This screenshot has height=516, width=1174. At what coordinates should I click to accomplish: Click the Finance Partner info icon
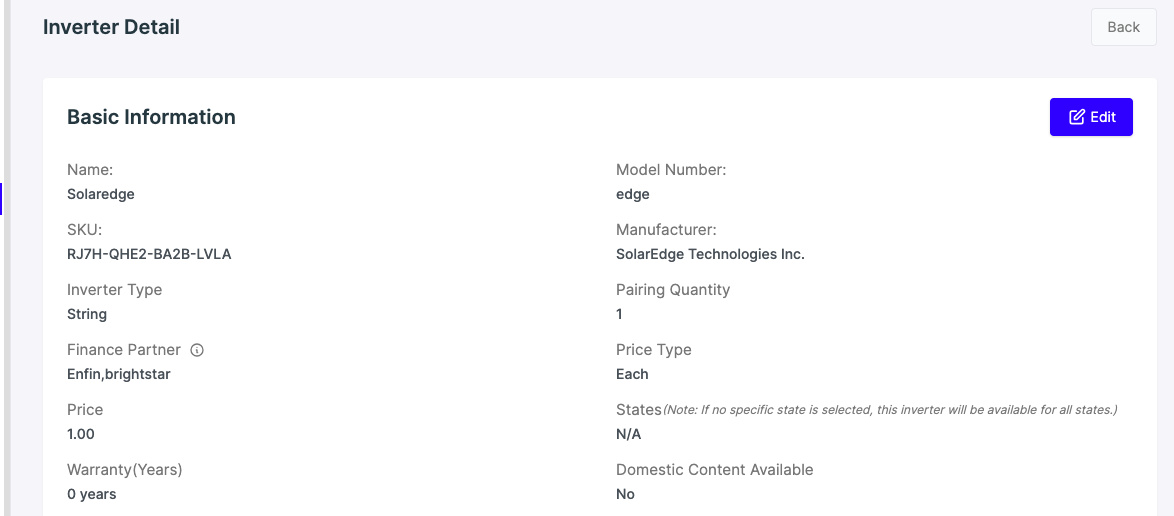(x=197, y=350)
